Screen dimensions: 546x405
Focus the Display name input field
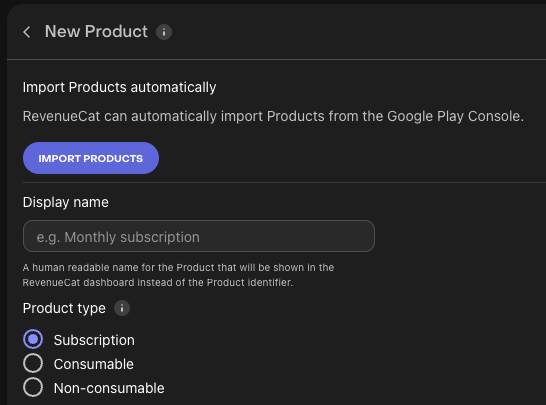click(x=199, y=236)
